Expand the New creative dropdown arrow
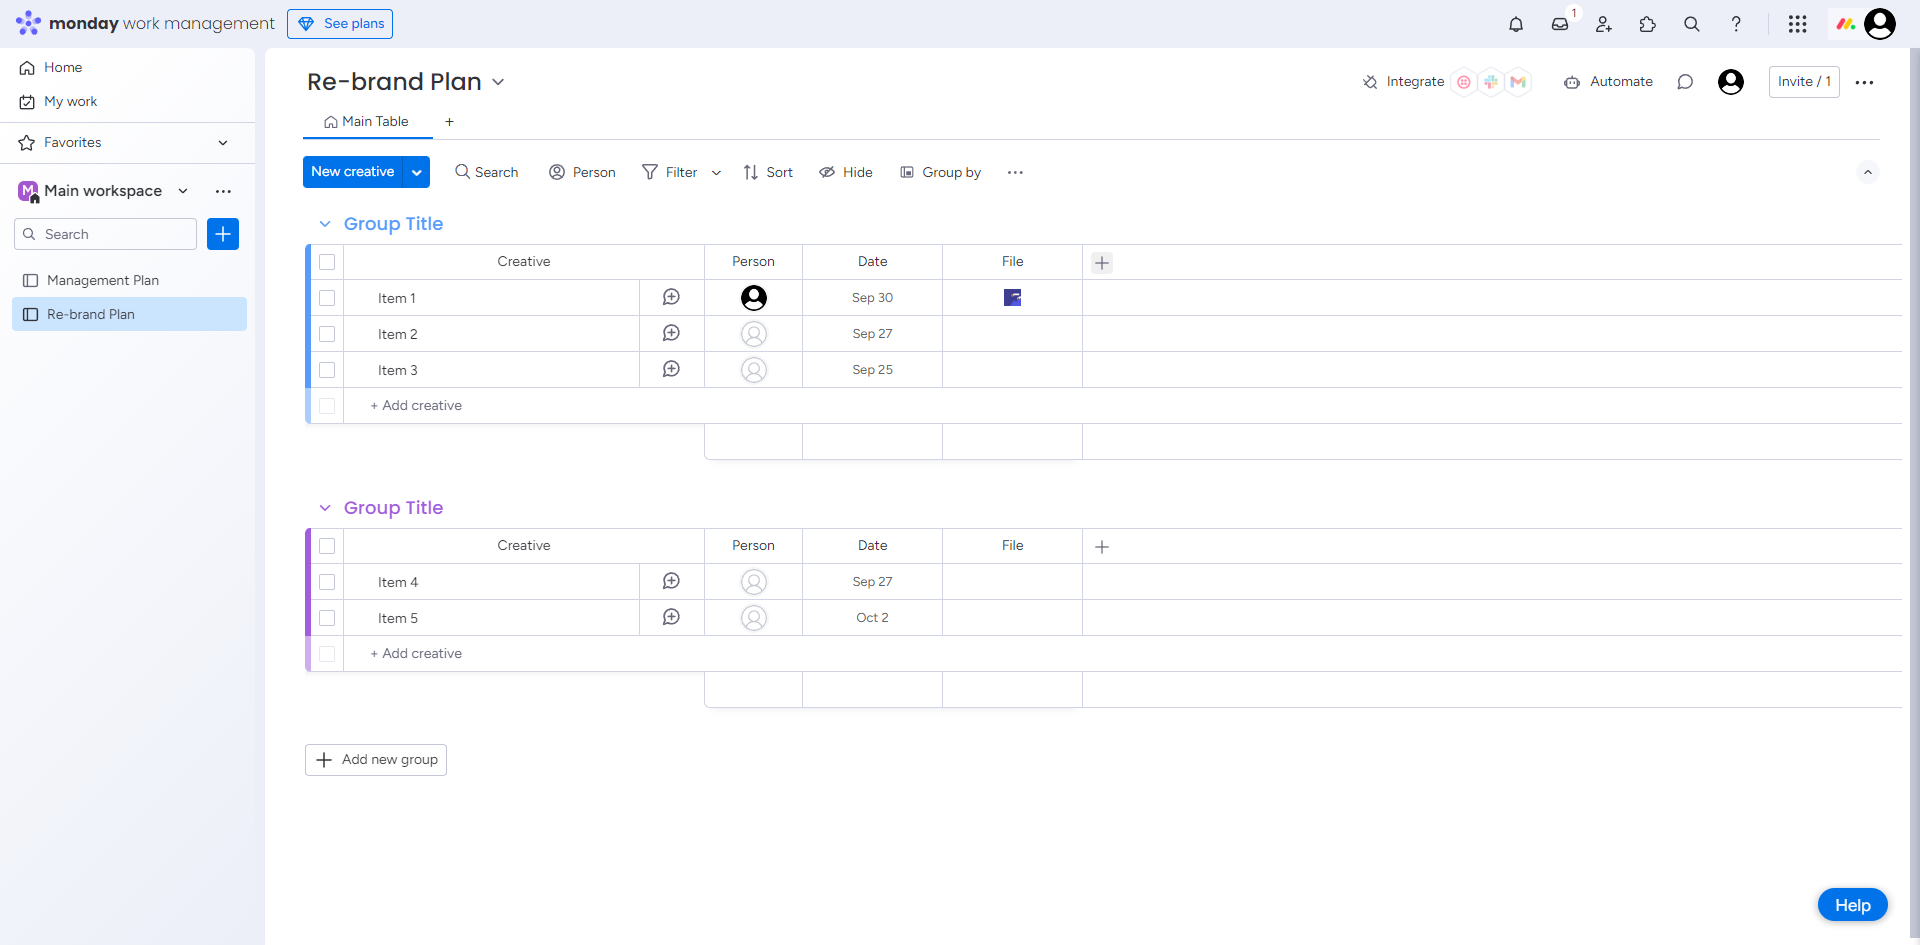The height and width of the screenshot is (945, 1920). (x=417, y=172)
